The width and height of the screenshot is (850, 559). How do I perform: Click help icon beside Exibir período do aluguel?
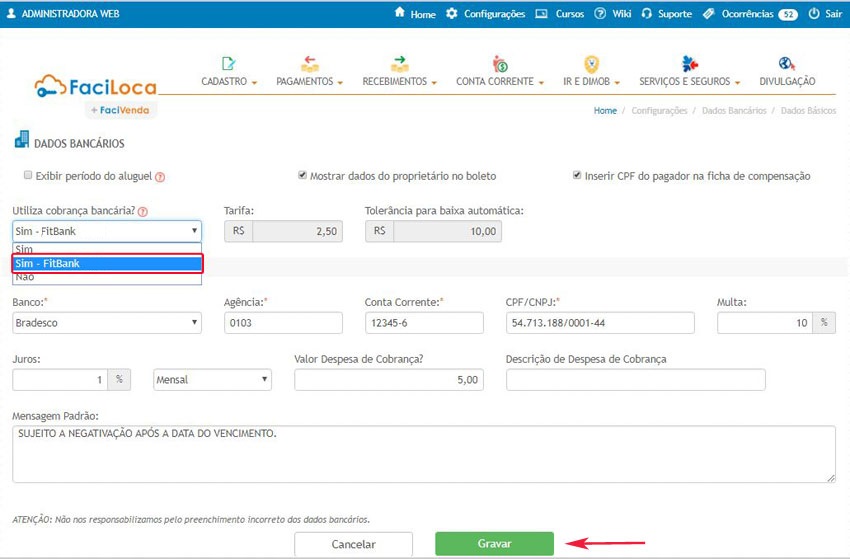(160, 177)
